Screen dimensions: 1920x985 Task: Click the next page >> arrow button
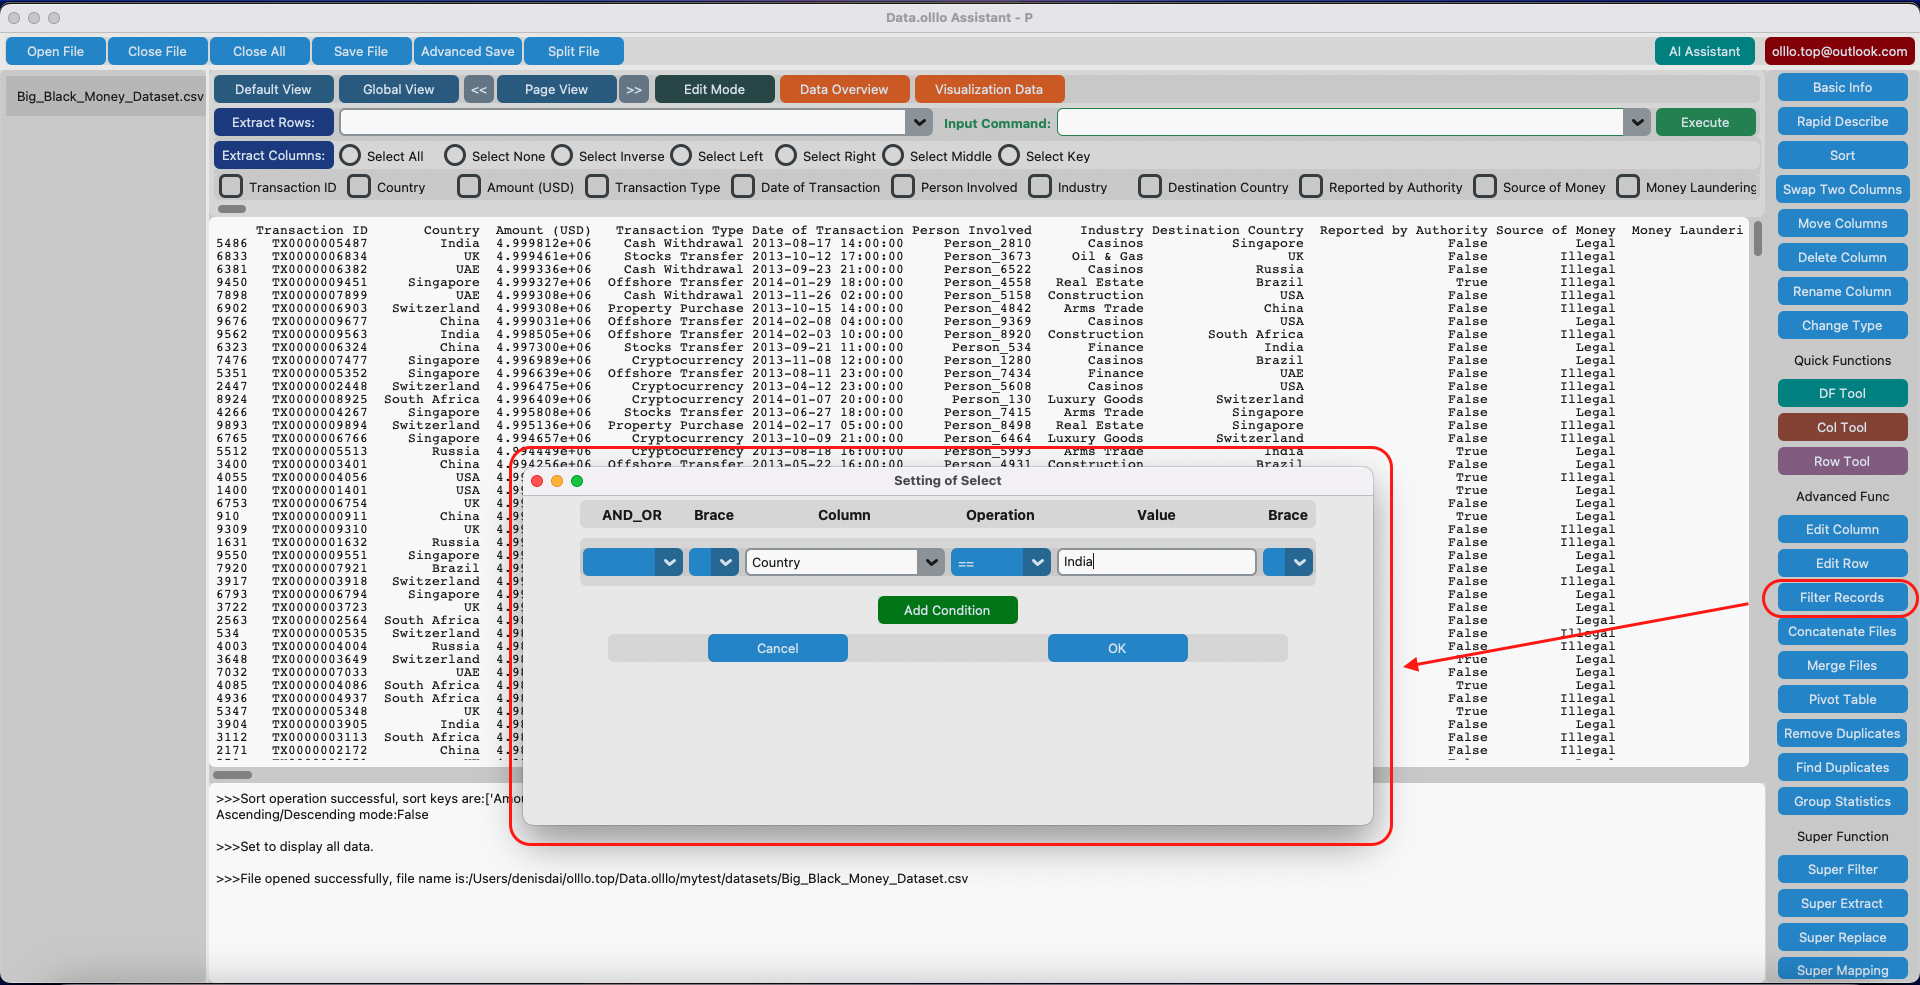coord(634,90)
